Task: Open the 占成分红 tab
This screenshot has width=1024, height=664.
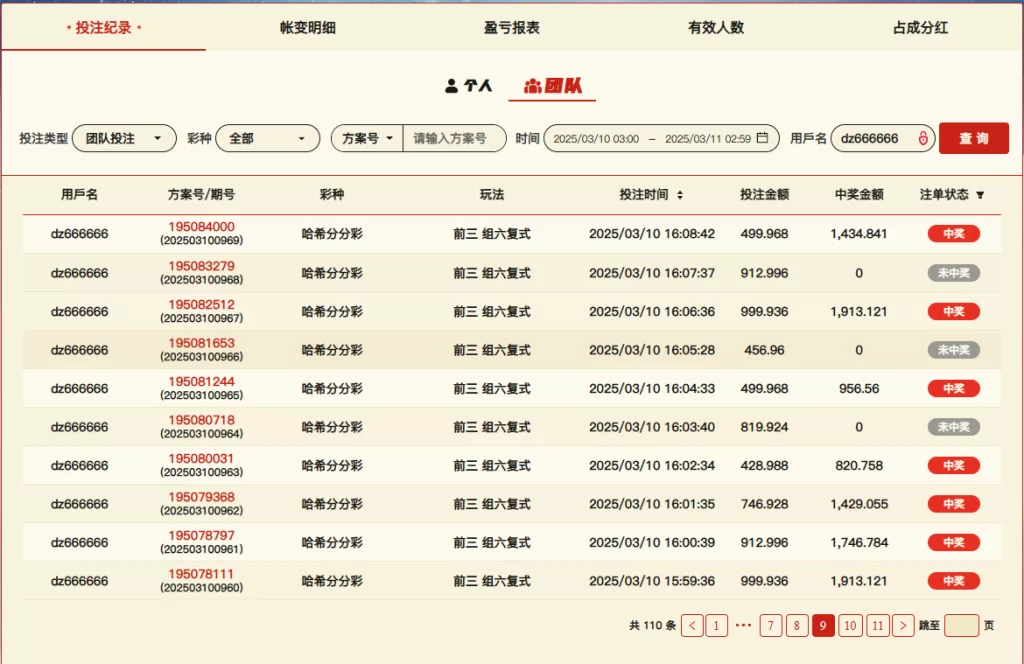Action: (x=920, y=27)
